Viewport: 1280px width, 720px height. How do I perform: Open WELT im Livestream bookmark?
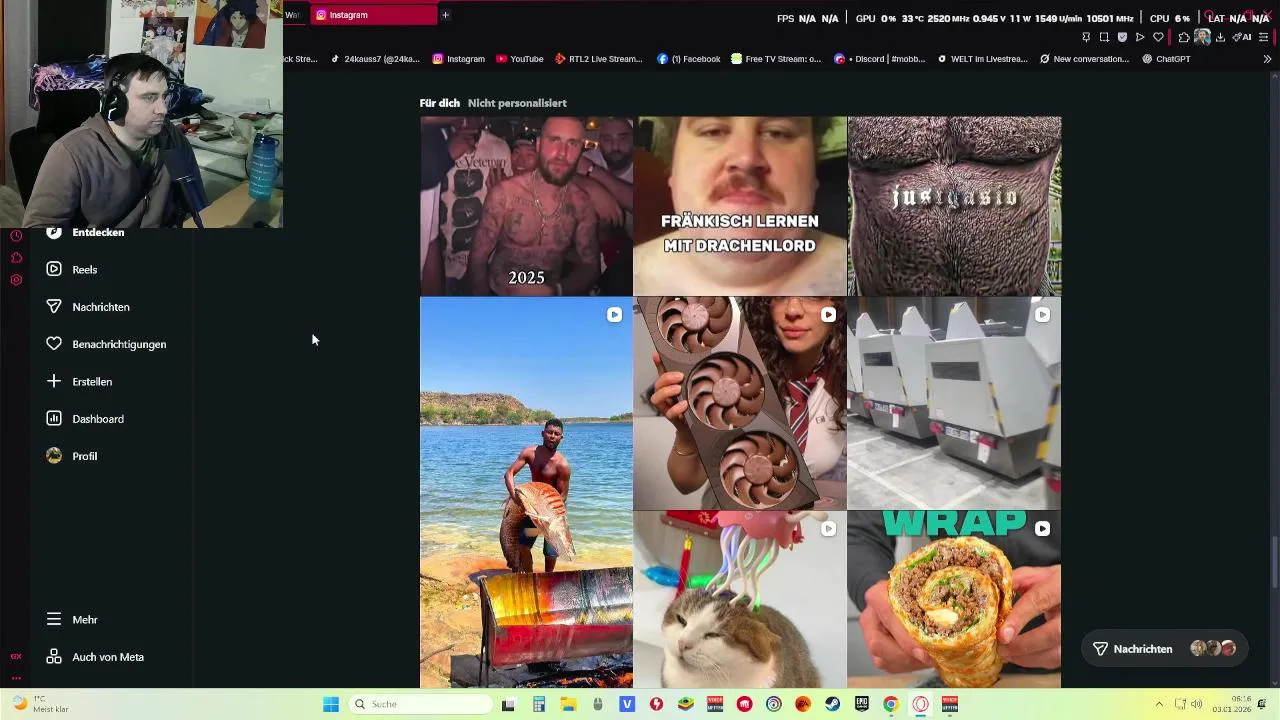tap(982, 59)
